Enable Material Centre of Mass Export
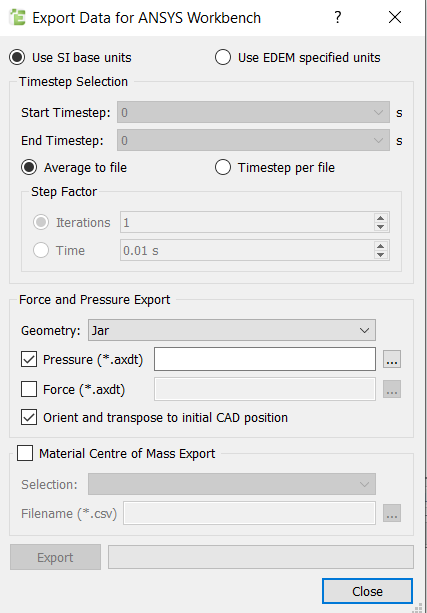This screenshot has width=427, height=613. click(x=25, y=453)
